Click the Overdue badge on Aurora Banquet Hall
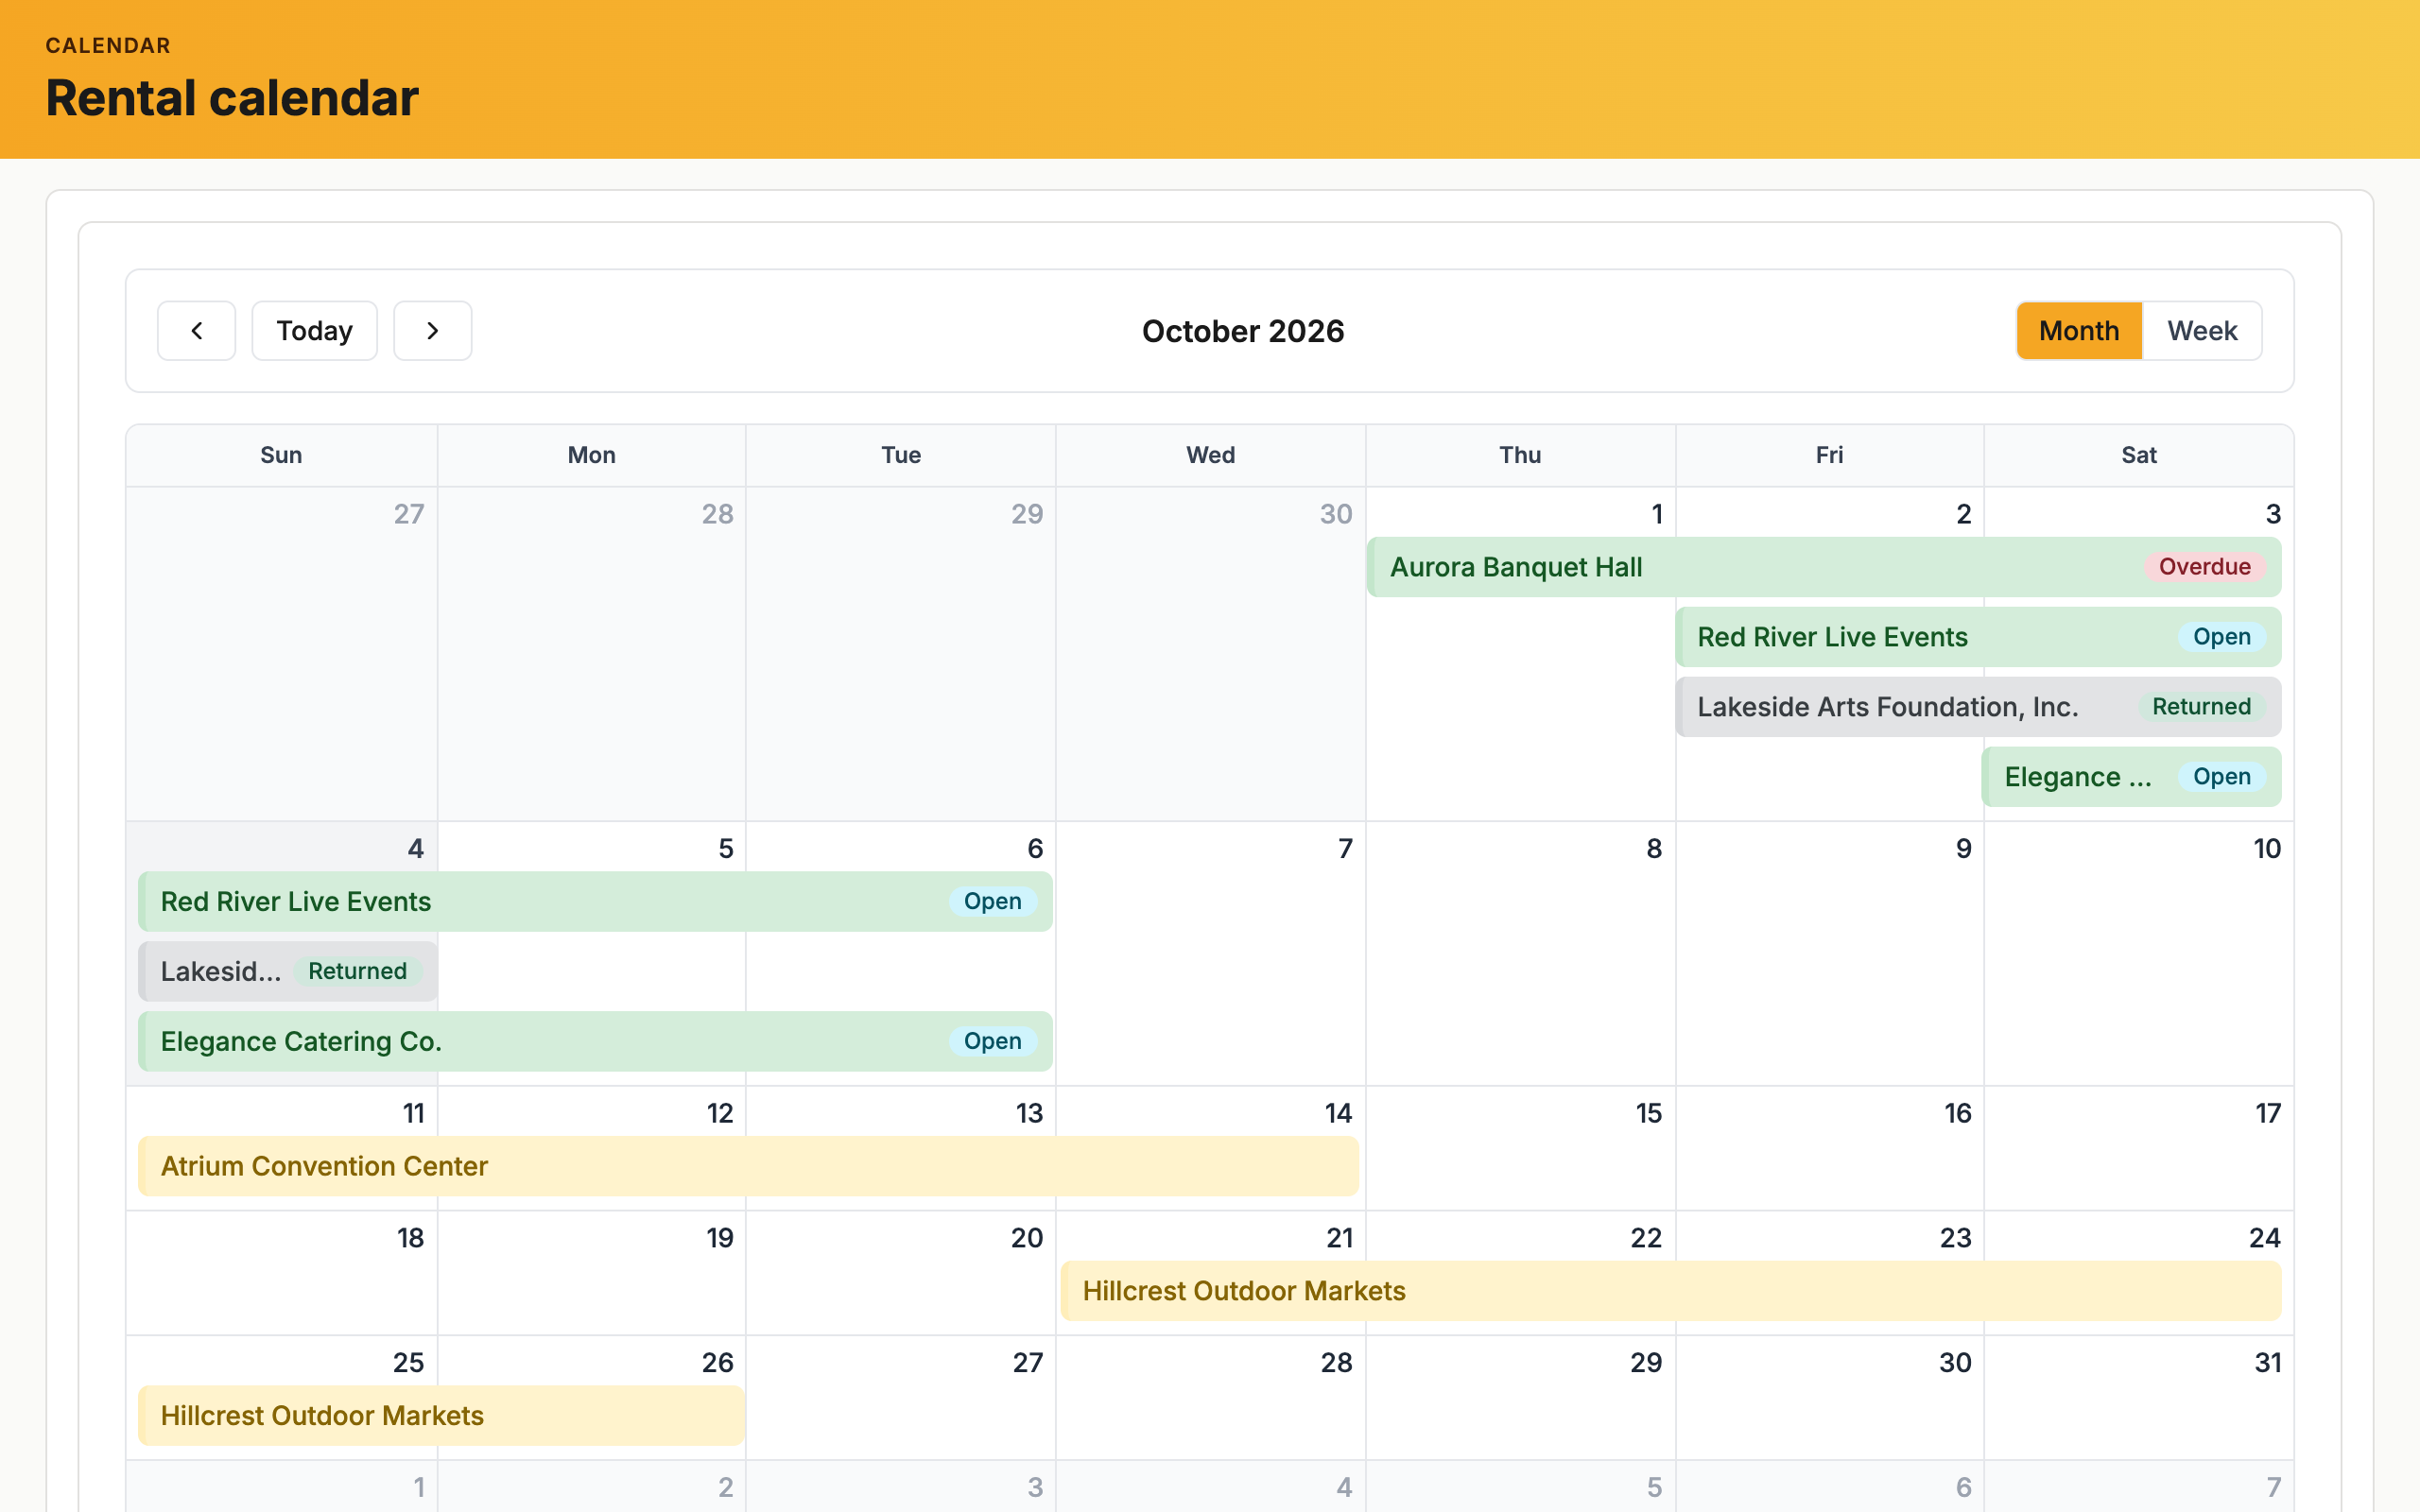The height and width of the screenshot is (1512, 2420). [2204, 567]
